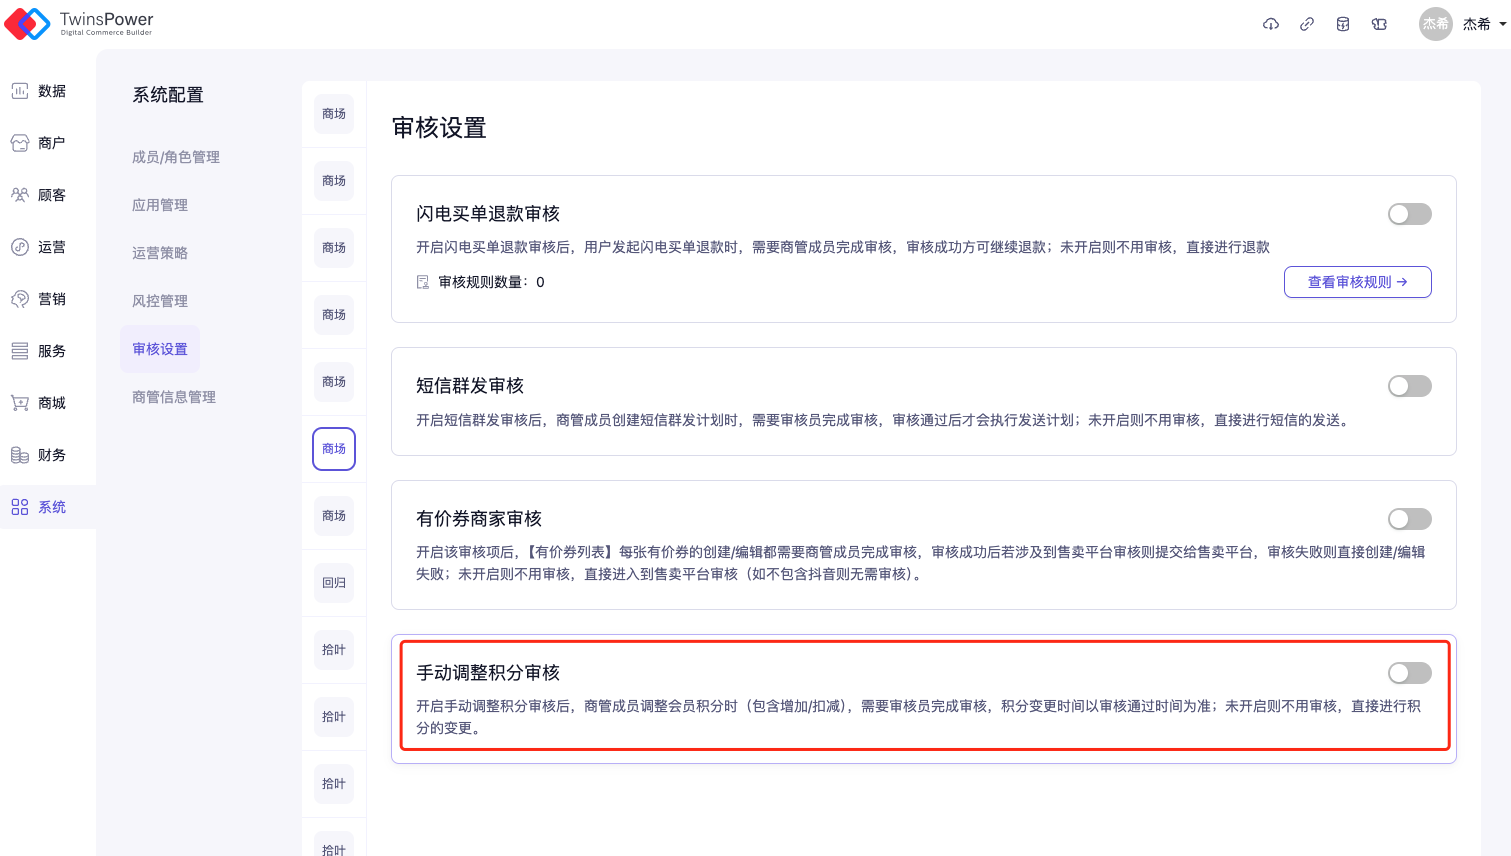The width and height of the screenshot is (1511, 856).
Task: Enable the 闪电买单退款审核 toggle
Action: pos(1409,214)
